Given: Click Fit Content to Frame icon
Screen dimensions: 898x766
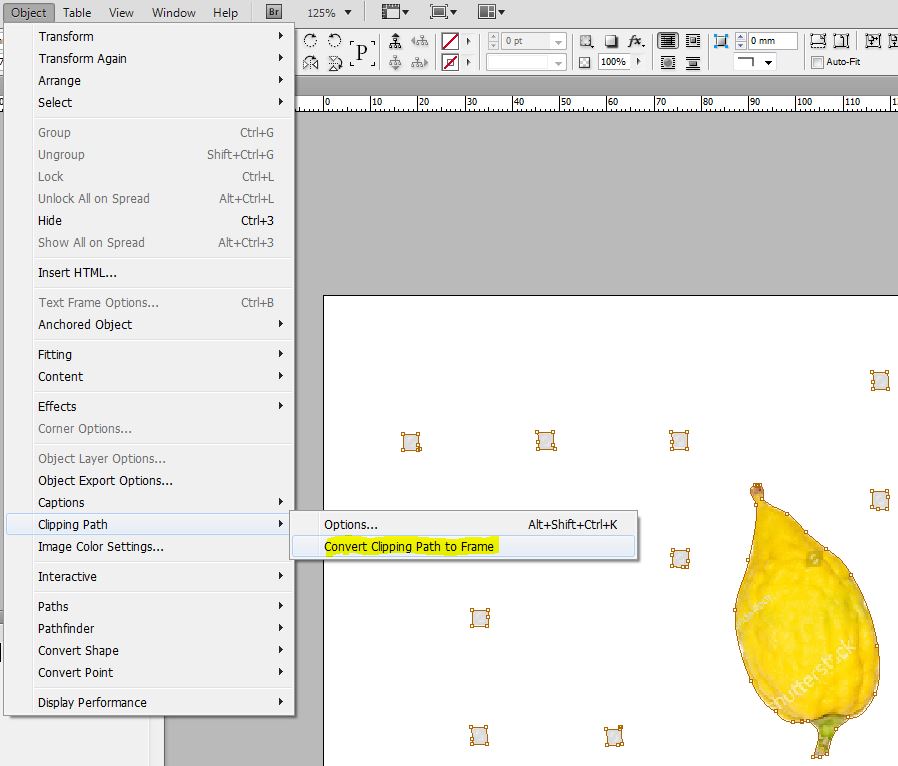Looking at the screenshot, I should (x=873, y=41).
